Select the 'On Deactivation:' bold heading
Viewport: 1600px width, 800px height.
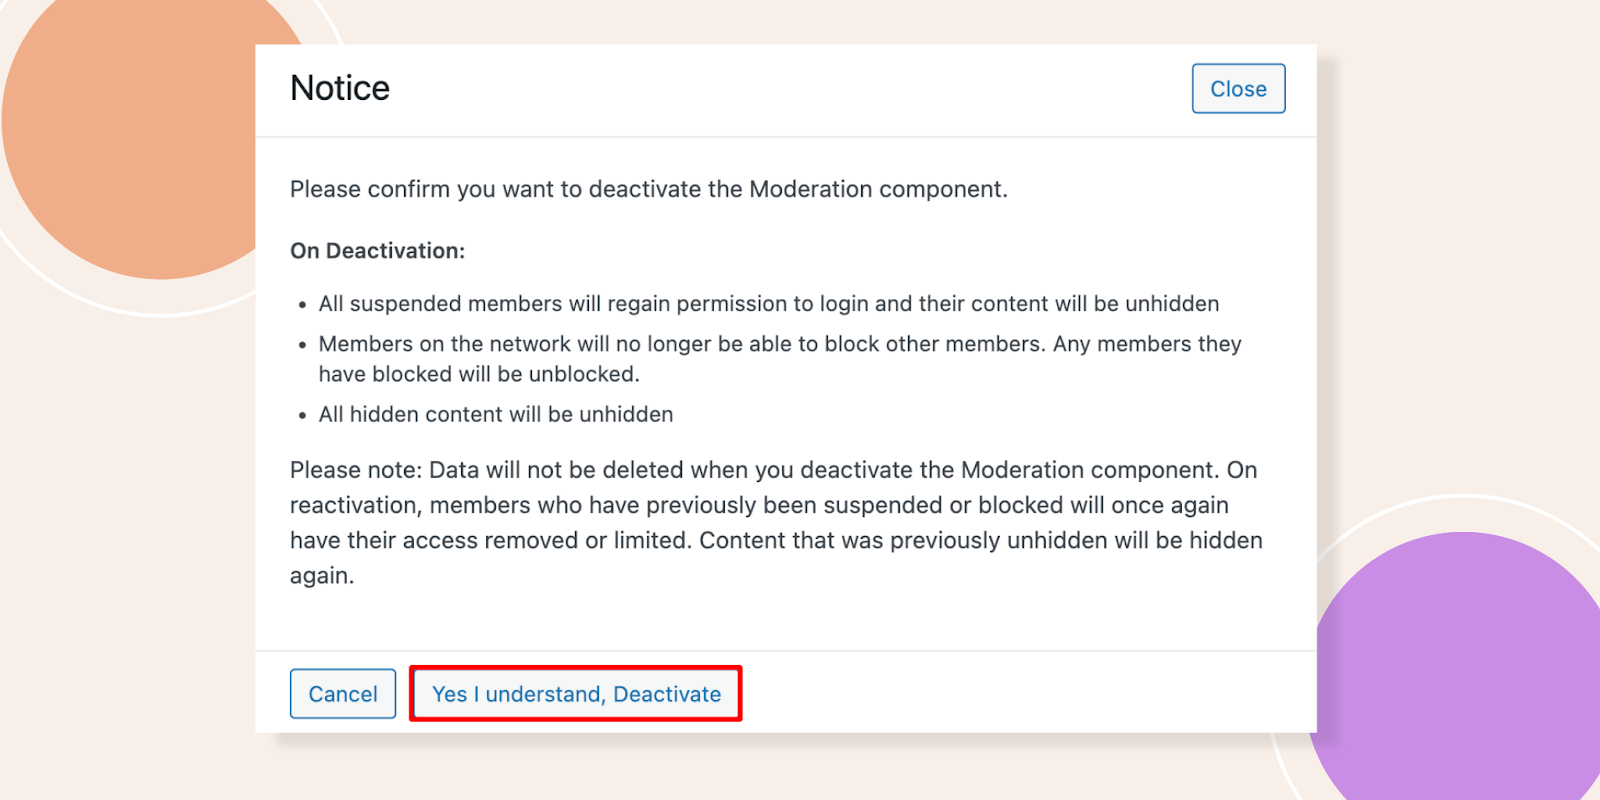coord(378,251)
